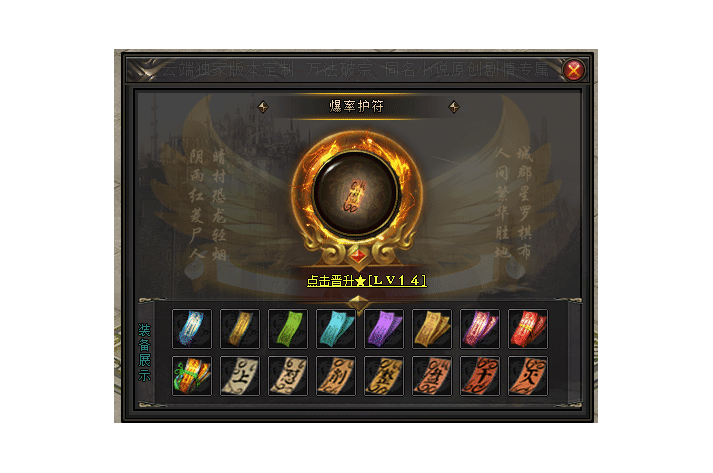Select the orange bundle tied with green ribbon
The width and height of the screenshot is (713, 473).
[192, 376]
